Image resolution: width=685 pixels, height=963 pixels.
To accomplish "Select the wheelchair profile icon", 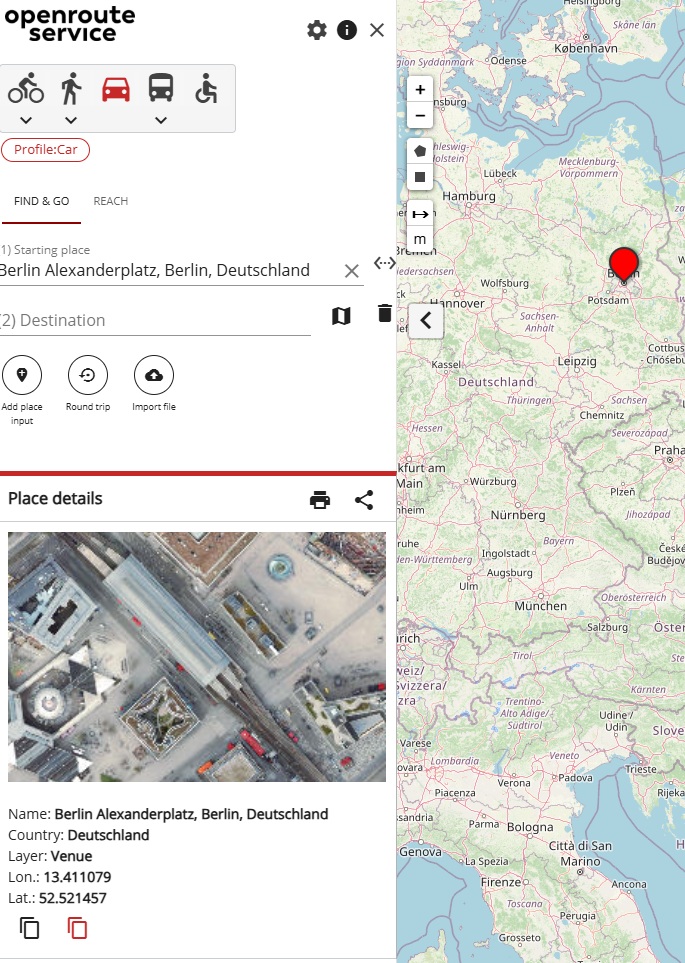I will coord(206,89).
